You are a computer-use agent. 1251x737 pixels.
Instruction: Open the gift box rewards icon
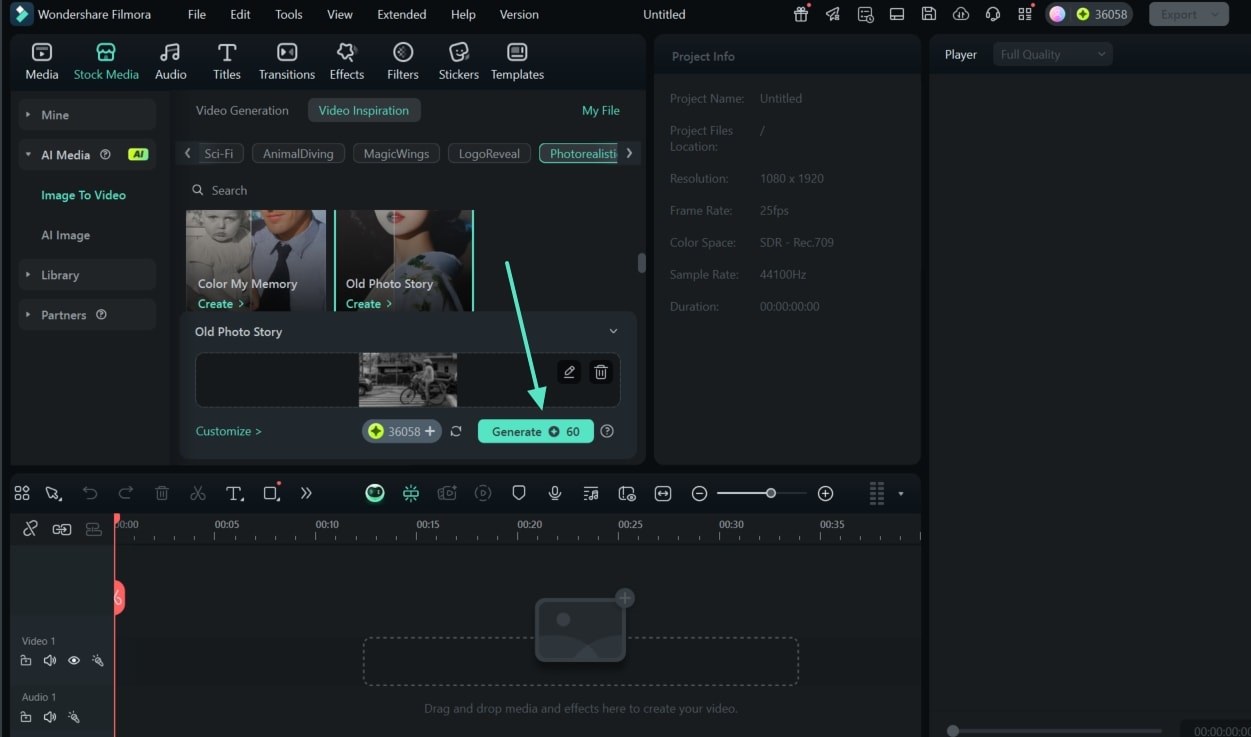(x=801, y=14)
